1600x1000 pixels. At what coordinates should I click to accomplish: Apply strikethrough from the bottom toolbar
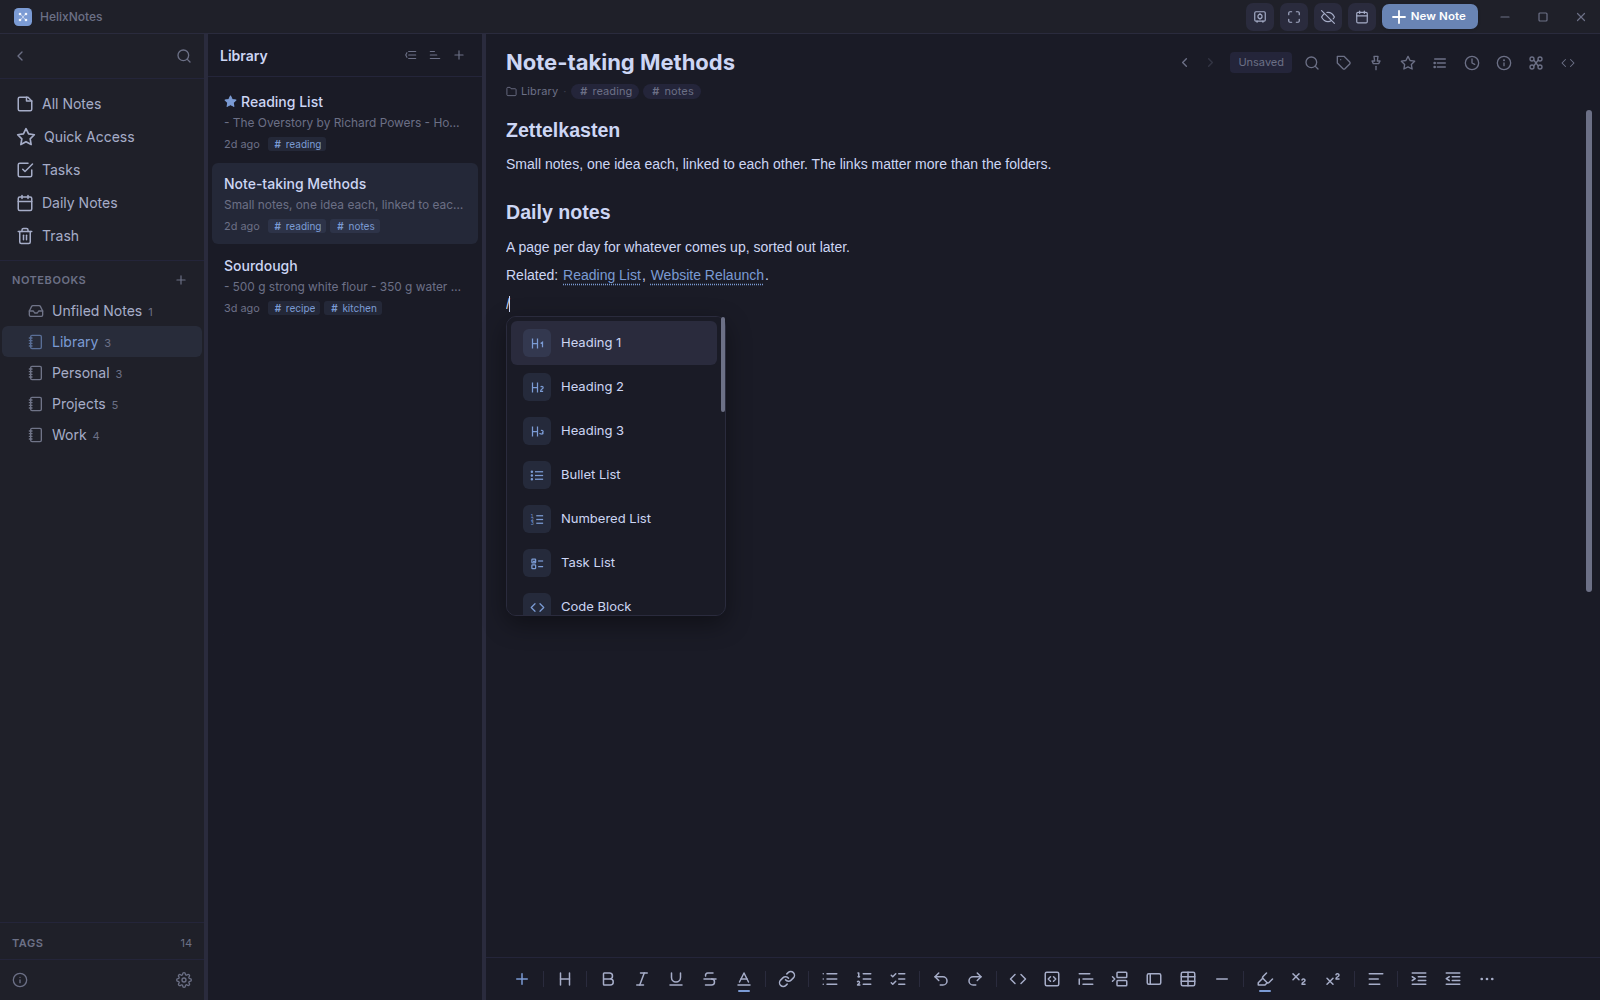pyautogui.click(x=710, y=979)
